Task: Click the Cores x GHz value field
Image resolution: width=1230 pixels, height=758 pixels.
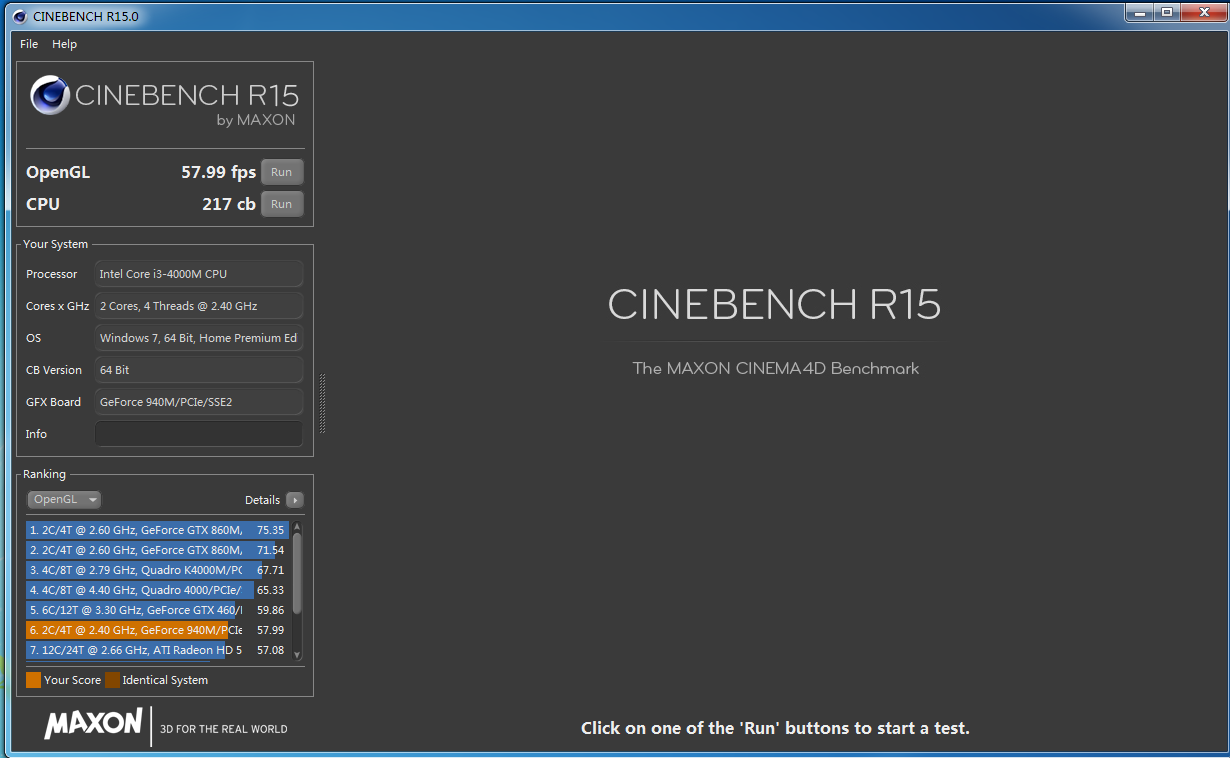Action: (199, 306)
